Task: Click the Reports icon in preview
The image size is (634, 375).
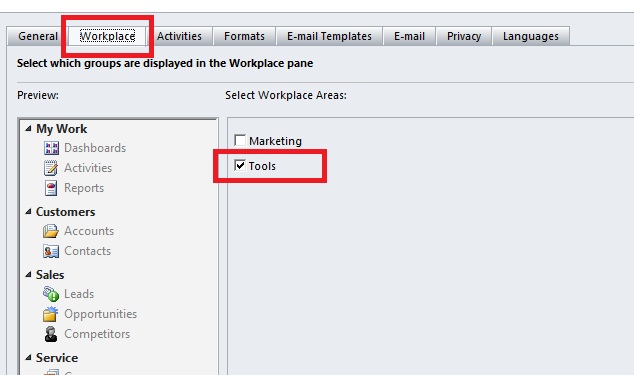Action: (x=51, y=188)
